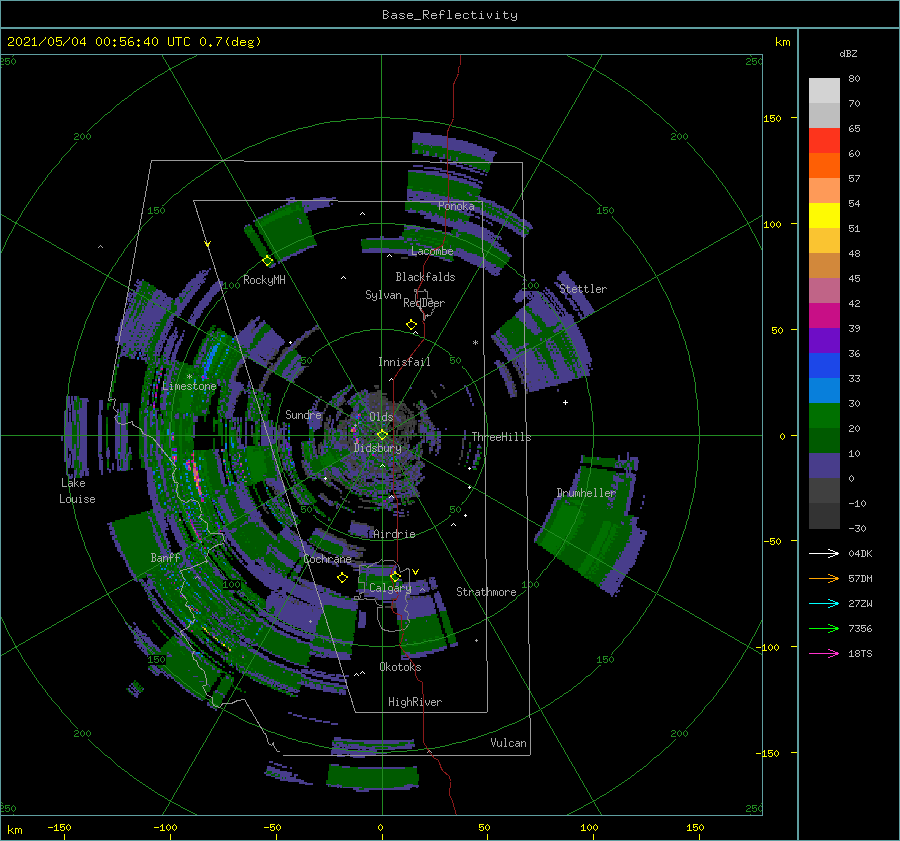The image size is (900, 841).
Task: Click the Lake Louise label
Action: 77,491
